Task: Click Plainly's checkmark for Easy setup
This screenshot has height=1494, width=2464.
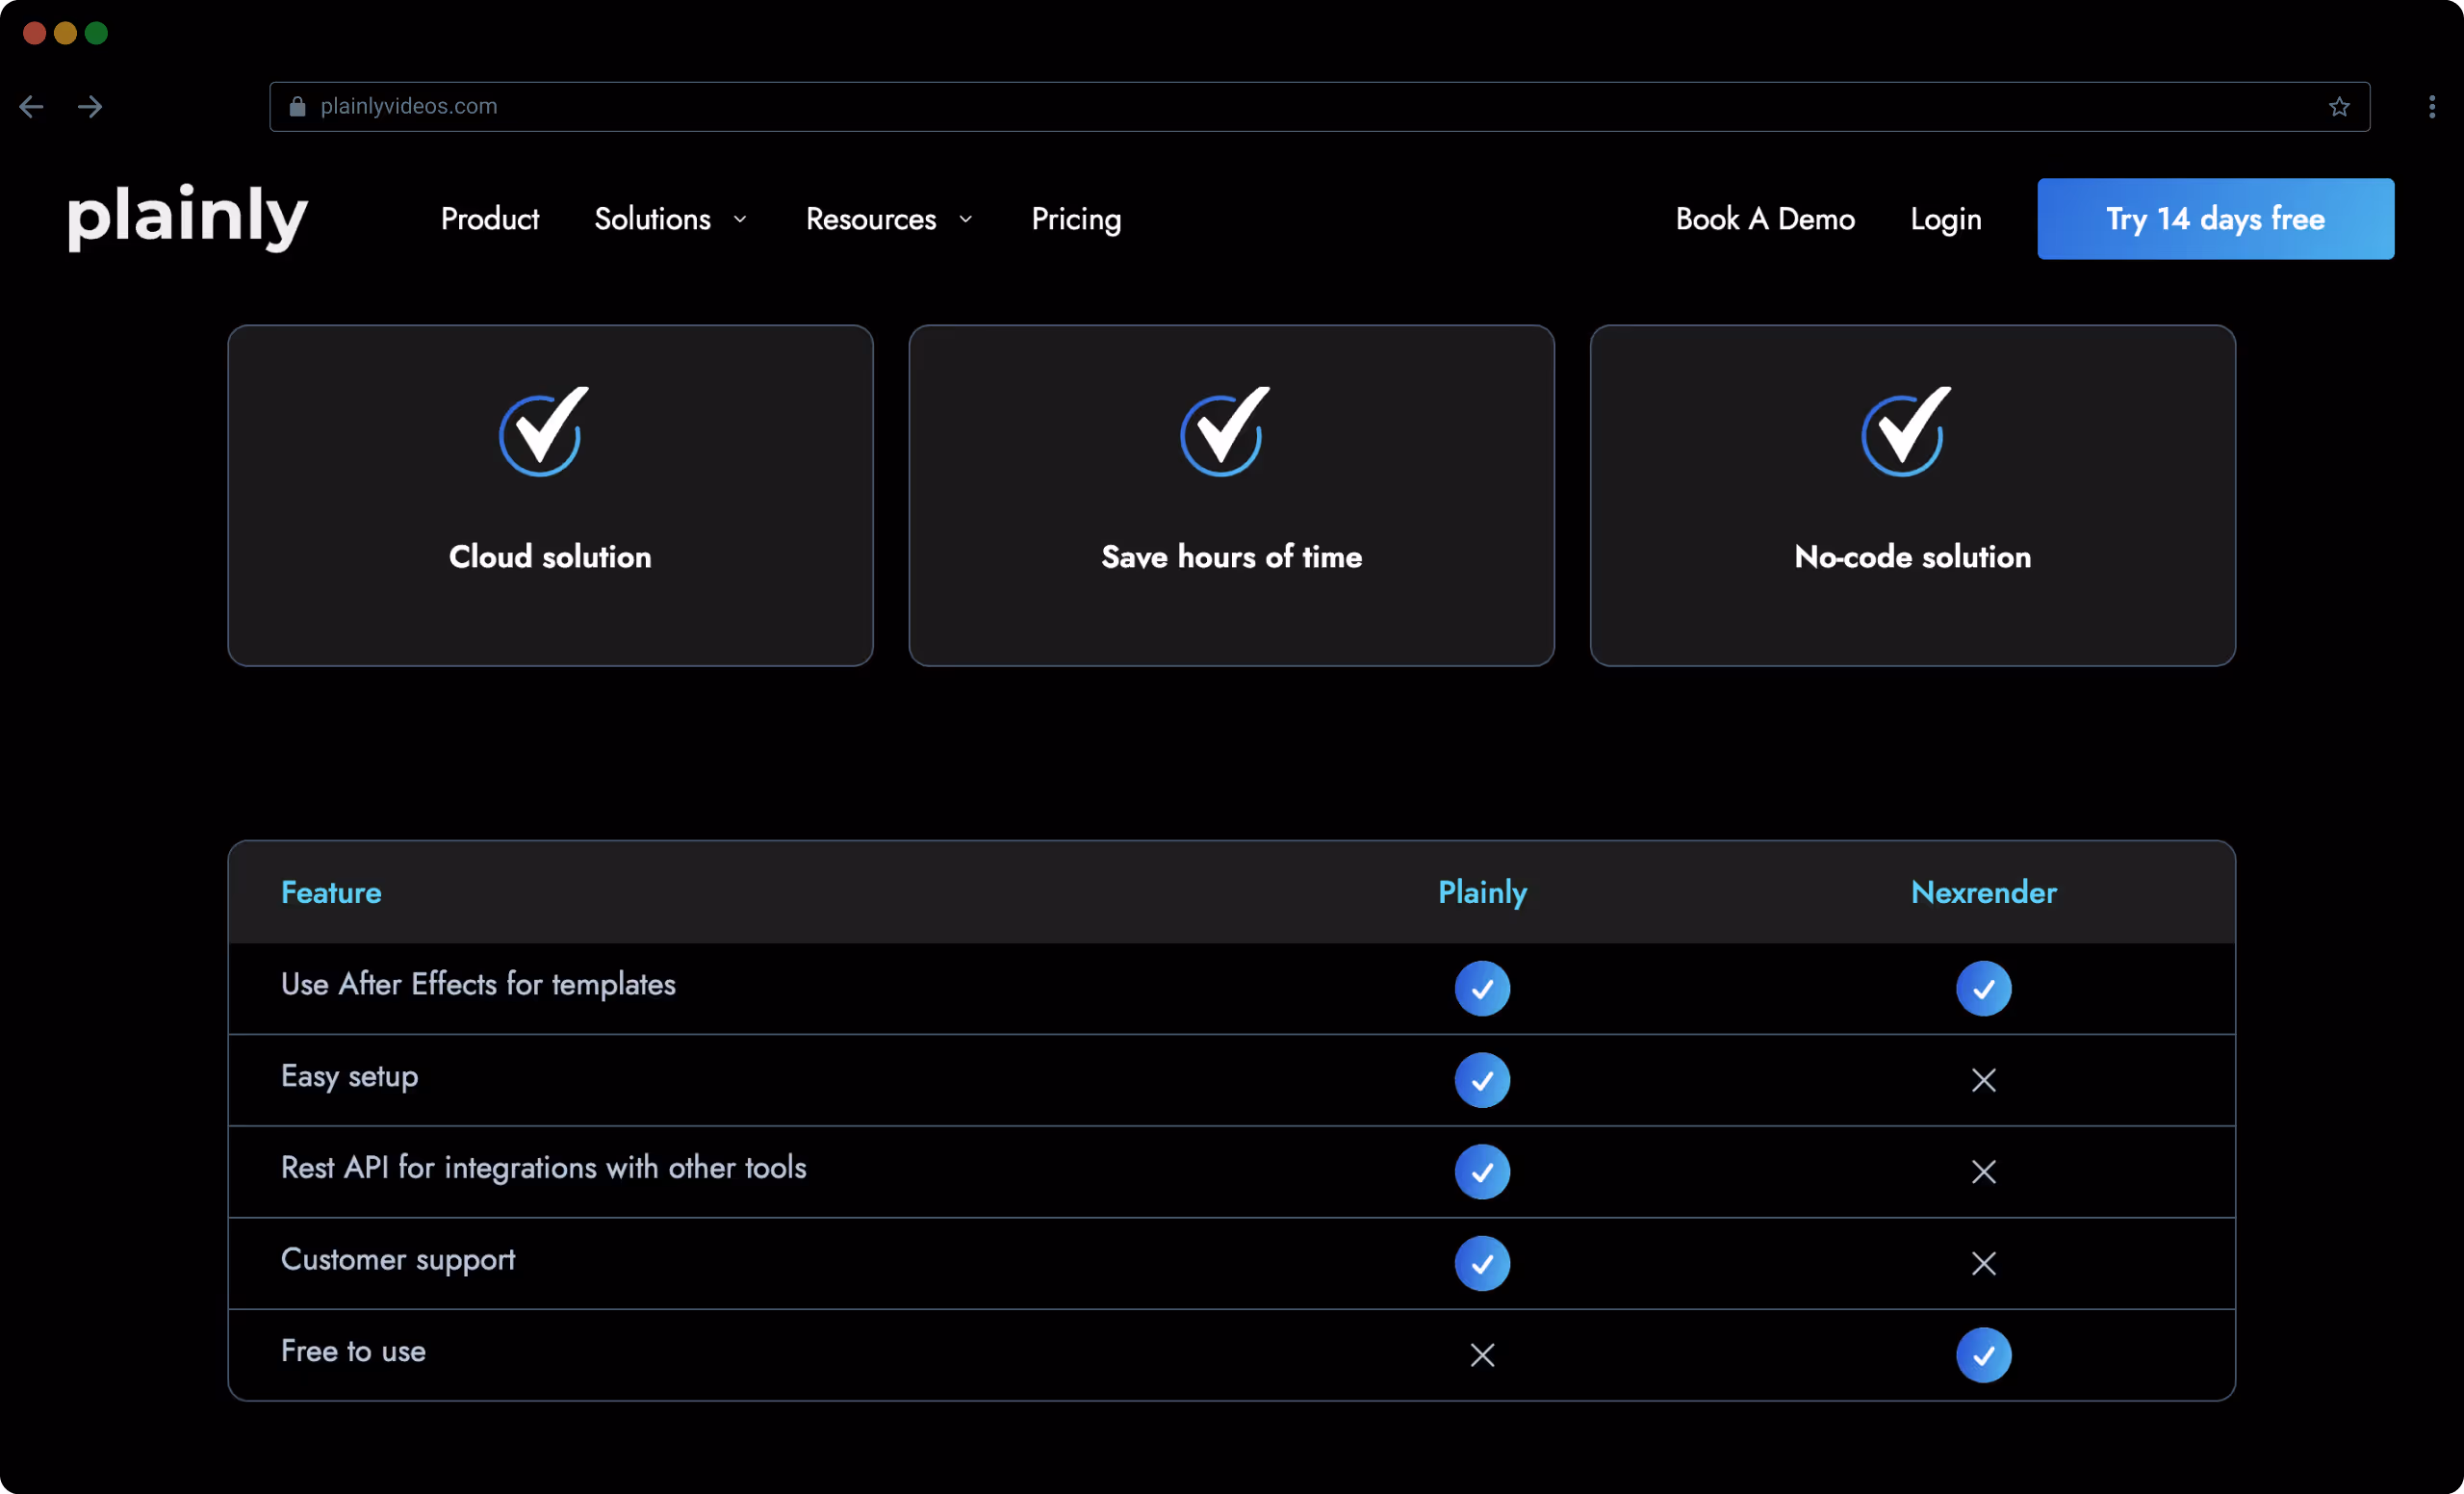Action: click(1482, 1080)
